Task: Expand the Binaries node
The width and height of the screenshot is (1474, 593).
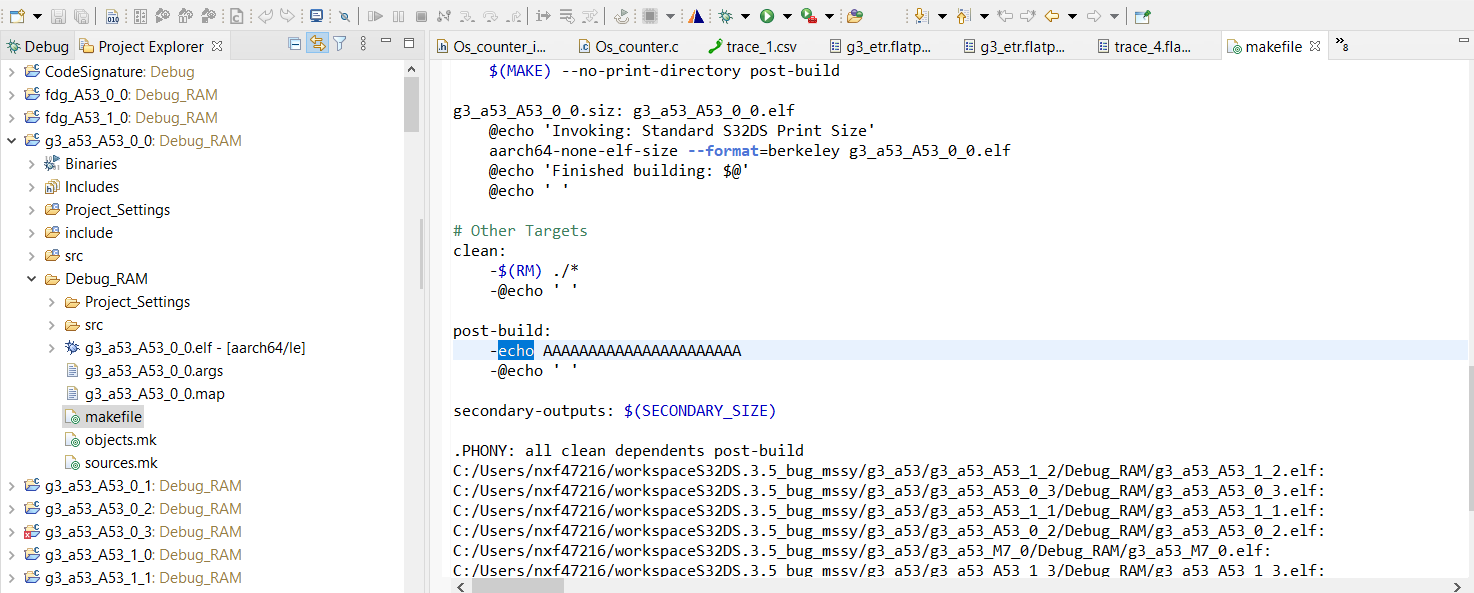Action: pyautogui.click(x=31, y=164)
